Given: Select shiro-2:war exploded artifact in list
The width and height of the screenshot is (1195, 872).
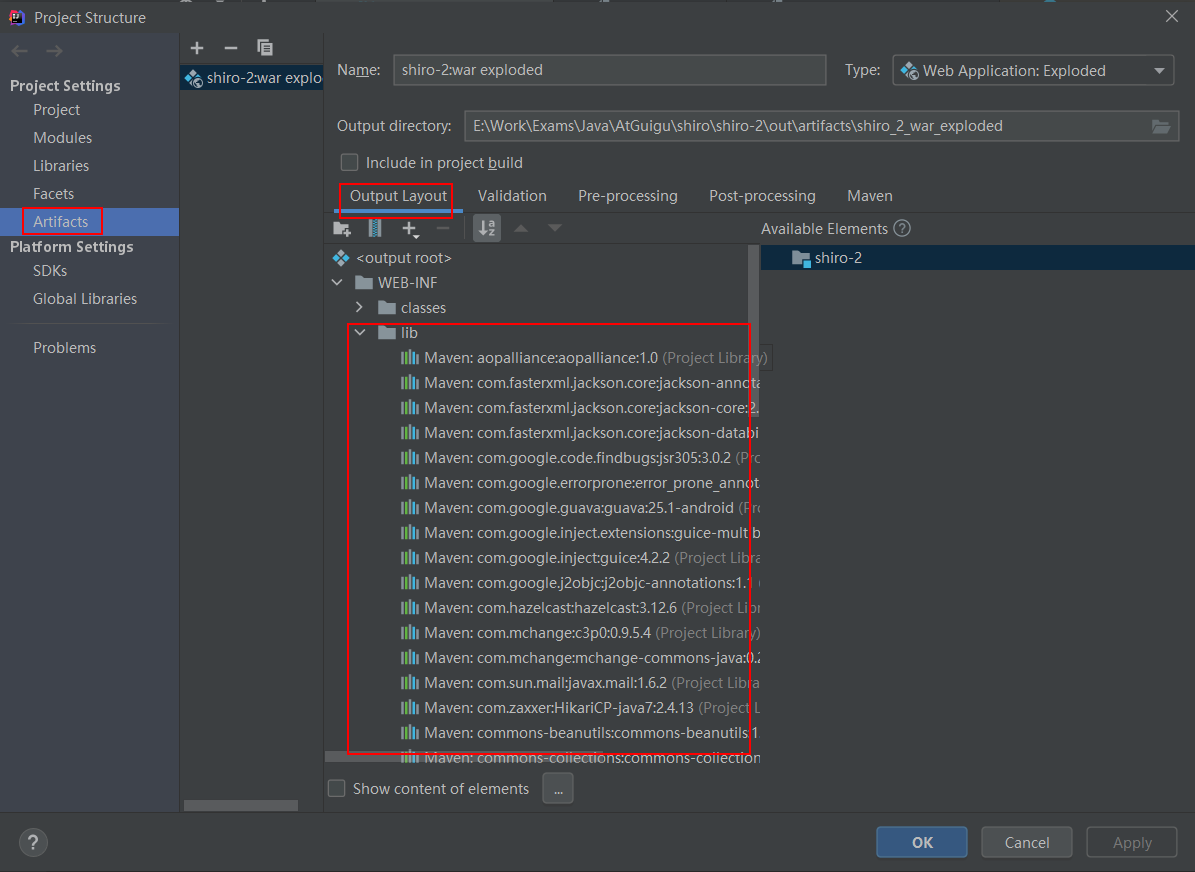Looking at the screenshot, I should pyautogui.click(x=251, y=78).
